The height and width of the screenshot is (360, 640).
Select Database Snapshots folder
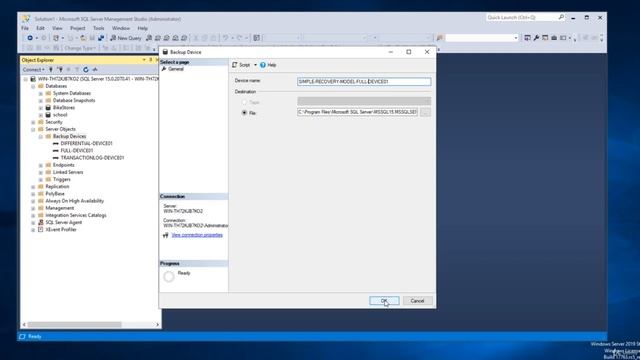tap(74, 100)
